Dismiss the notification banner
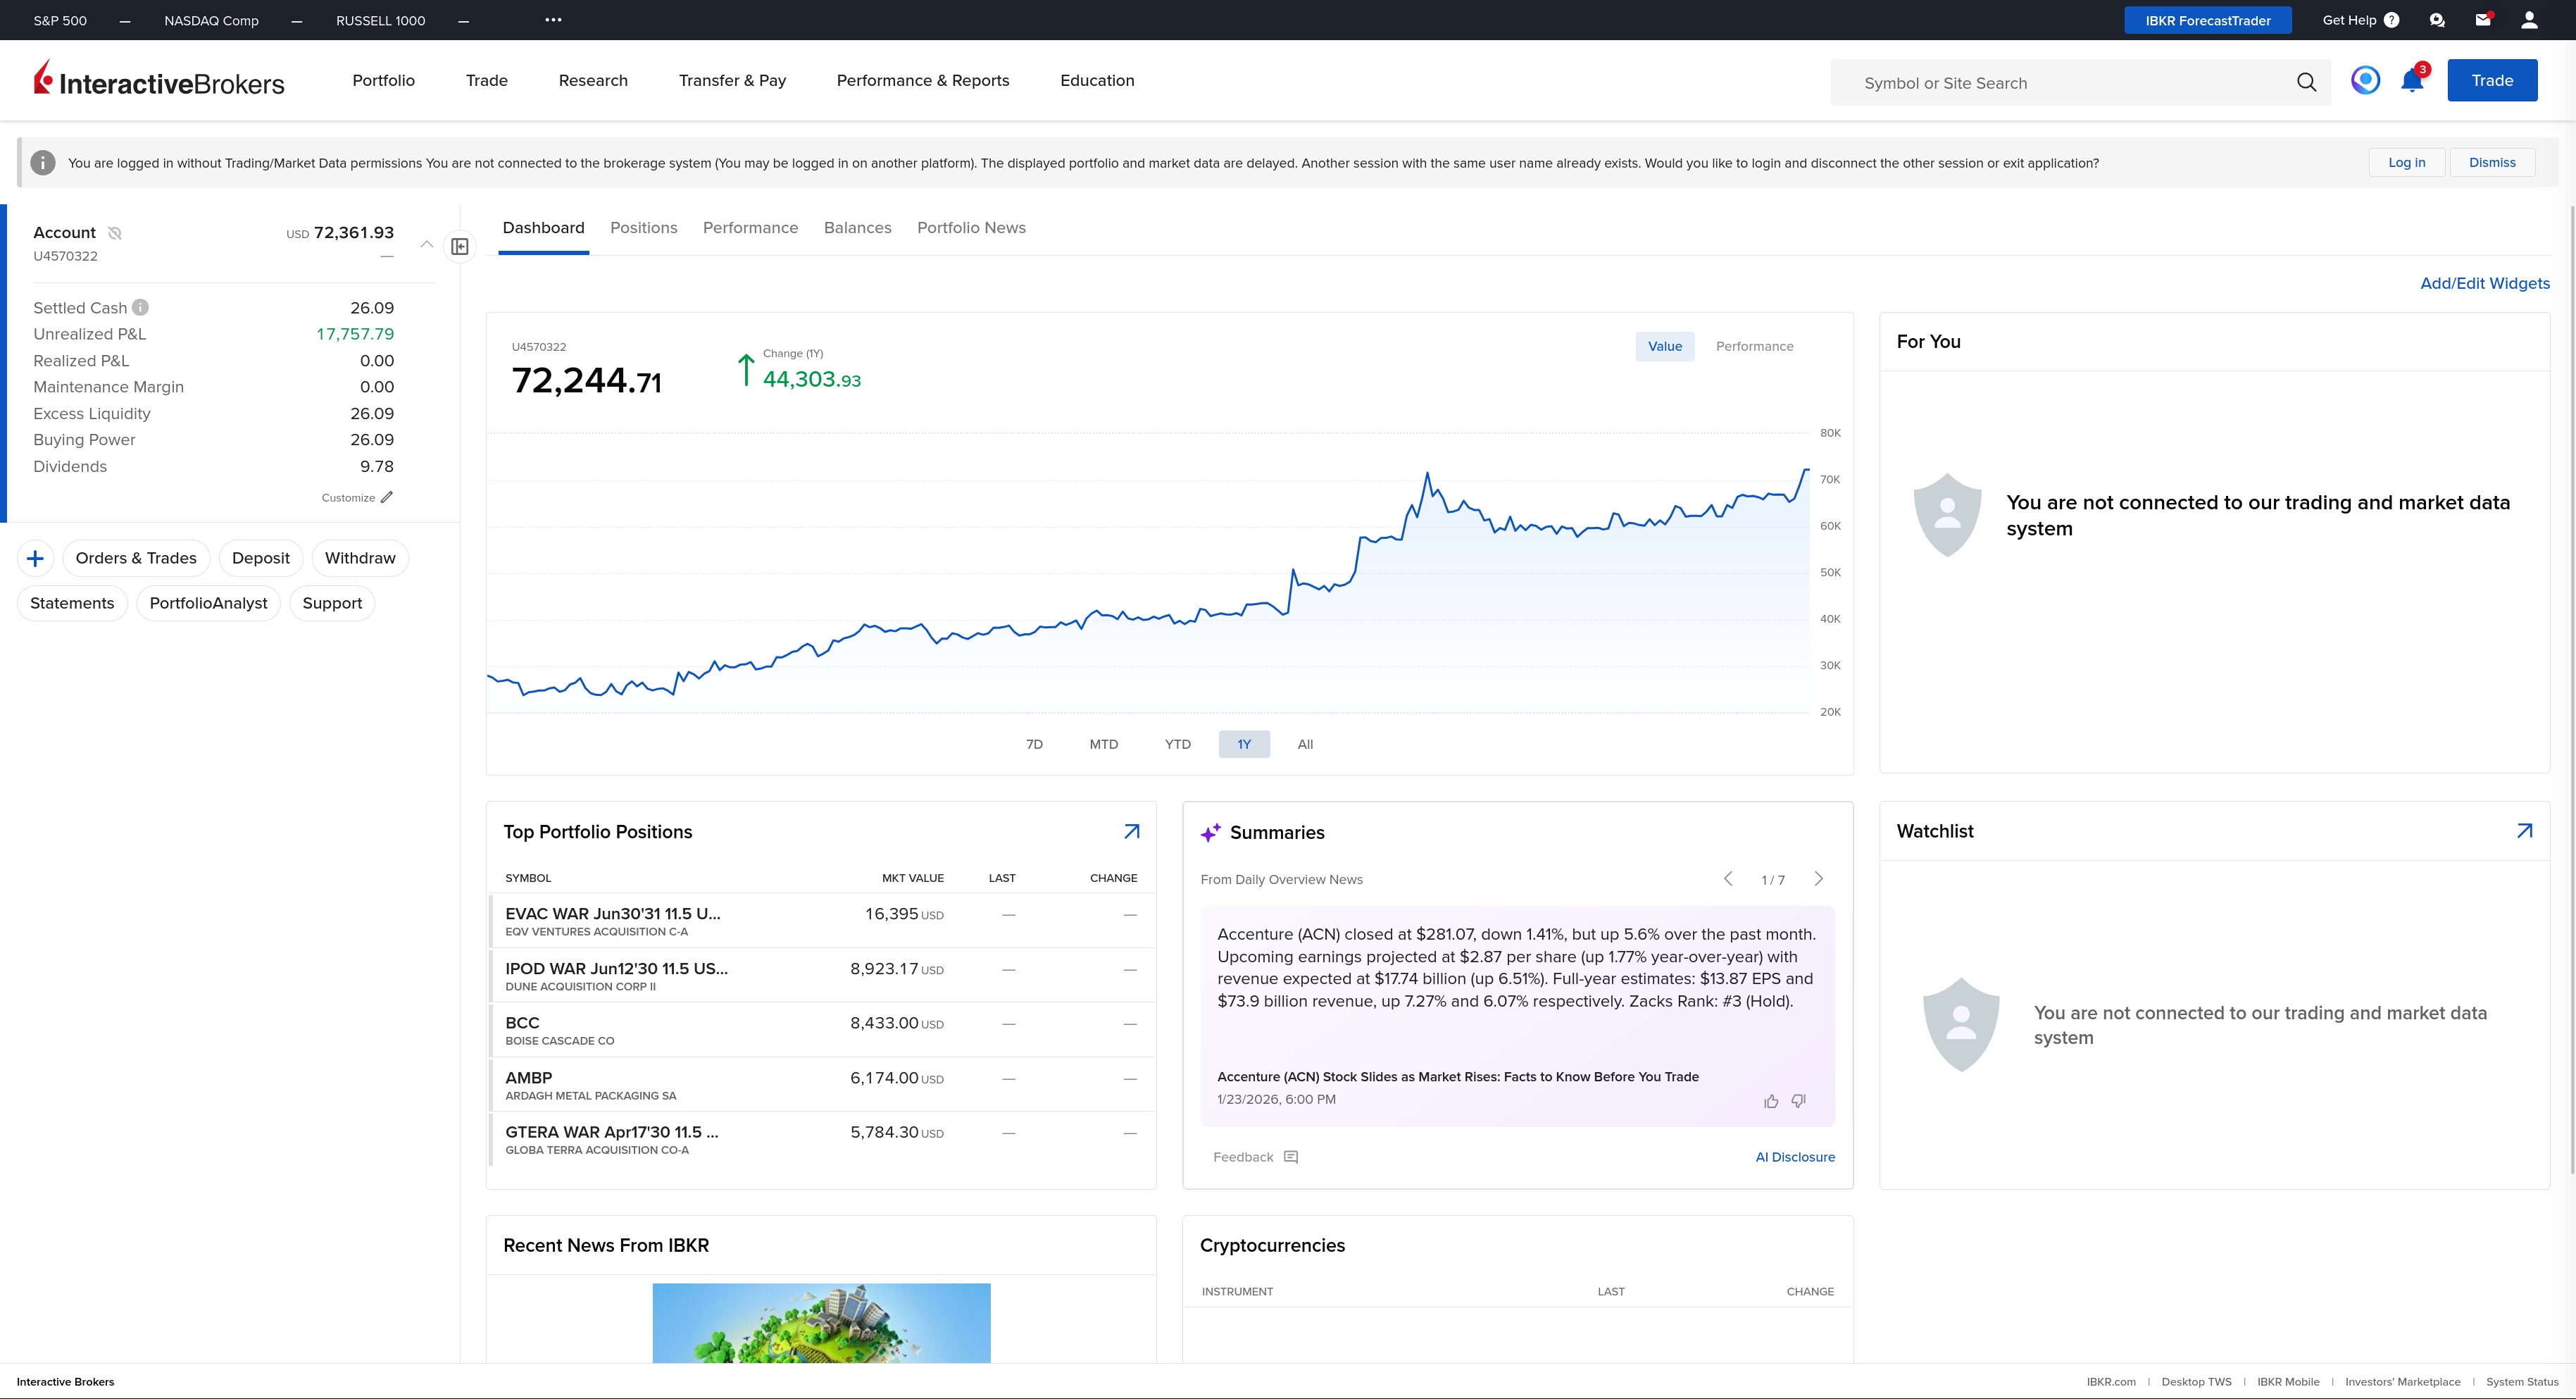Viewport: 2576px width, 1399px height. 2491,163
